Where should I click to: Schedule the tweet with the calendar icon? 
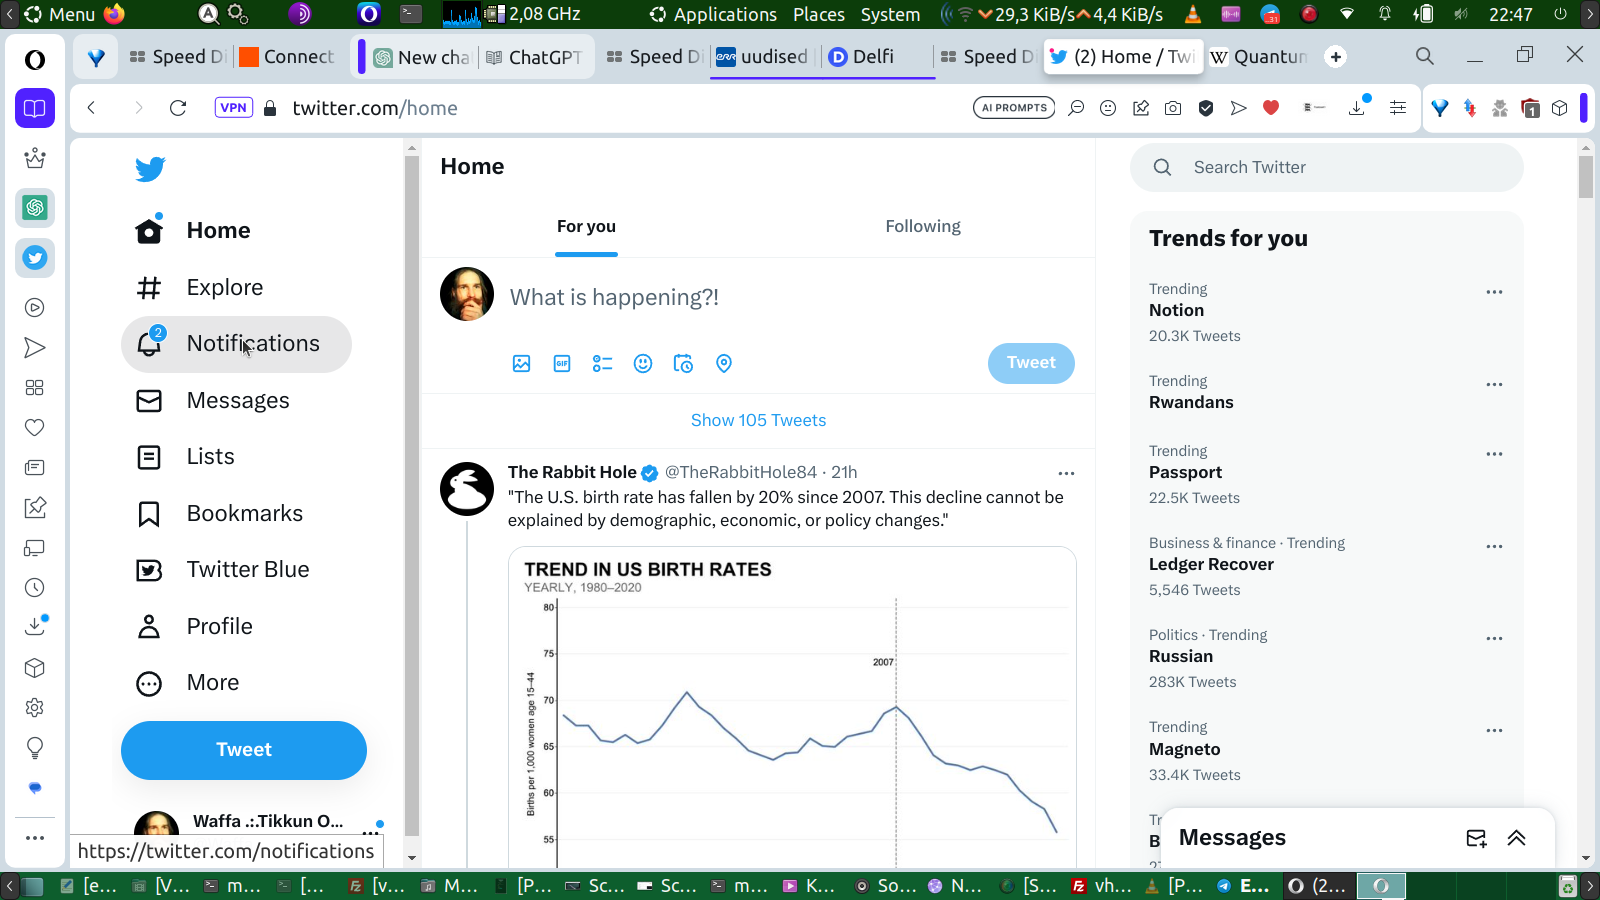click(683, 364)
